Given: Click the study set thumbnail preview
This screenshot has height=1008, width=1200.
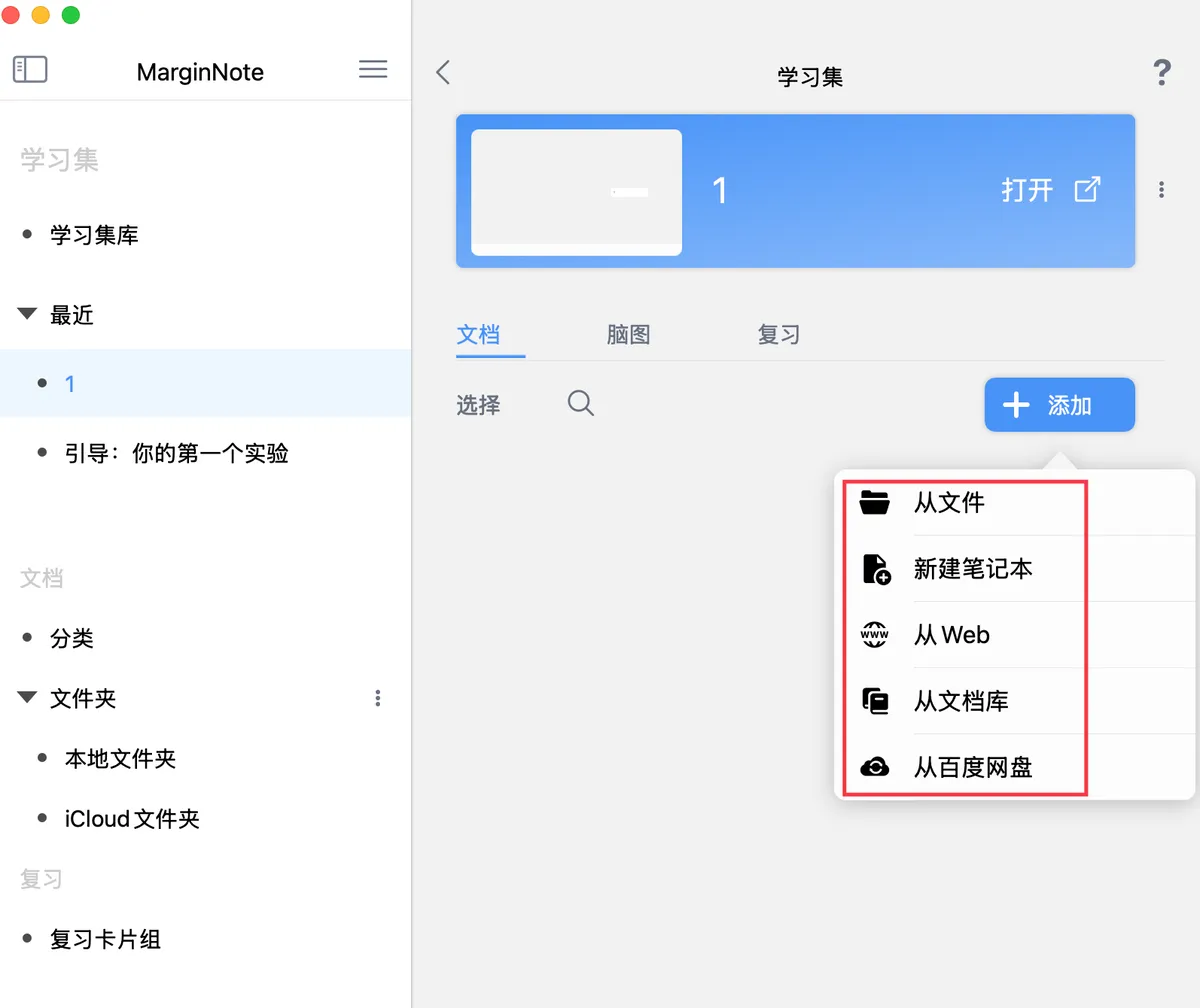Looking at the screenshot, I should point(577,192).
